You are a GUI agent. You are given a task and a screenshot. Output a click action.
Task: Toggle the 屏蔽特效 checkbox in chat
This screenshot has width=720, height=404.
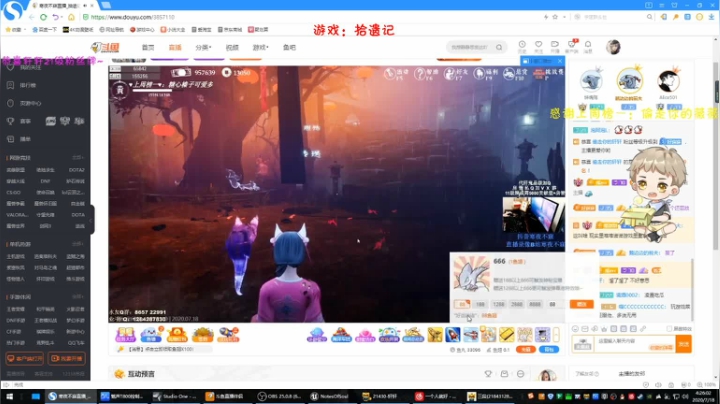(x=669, y=329)
